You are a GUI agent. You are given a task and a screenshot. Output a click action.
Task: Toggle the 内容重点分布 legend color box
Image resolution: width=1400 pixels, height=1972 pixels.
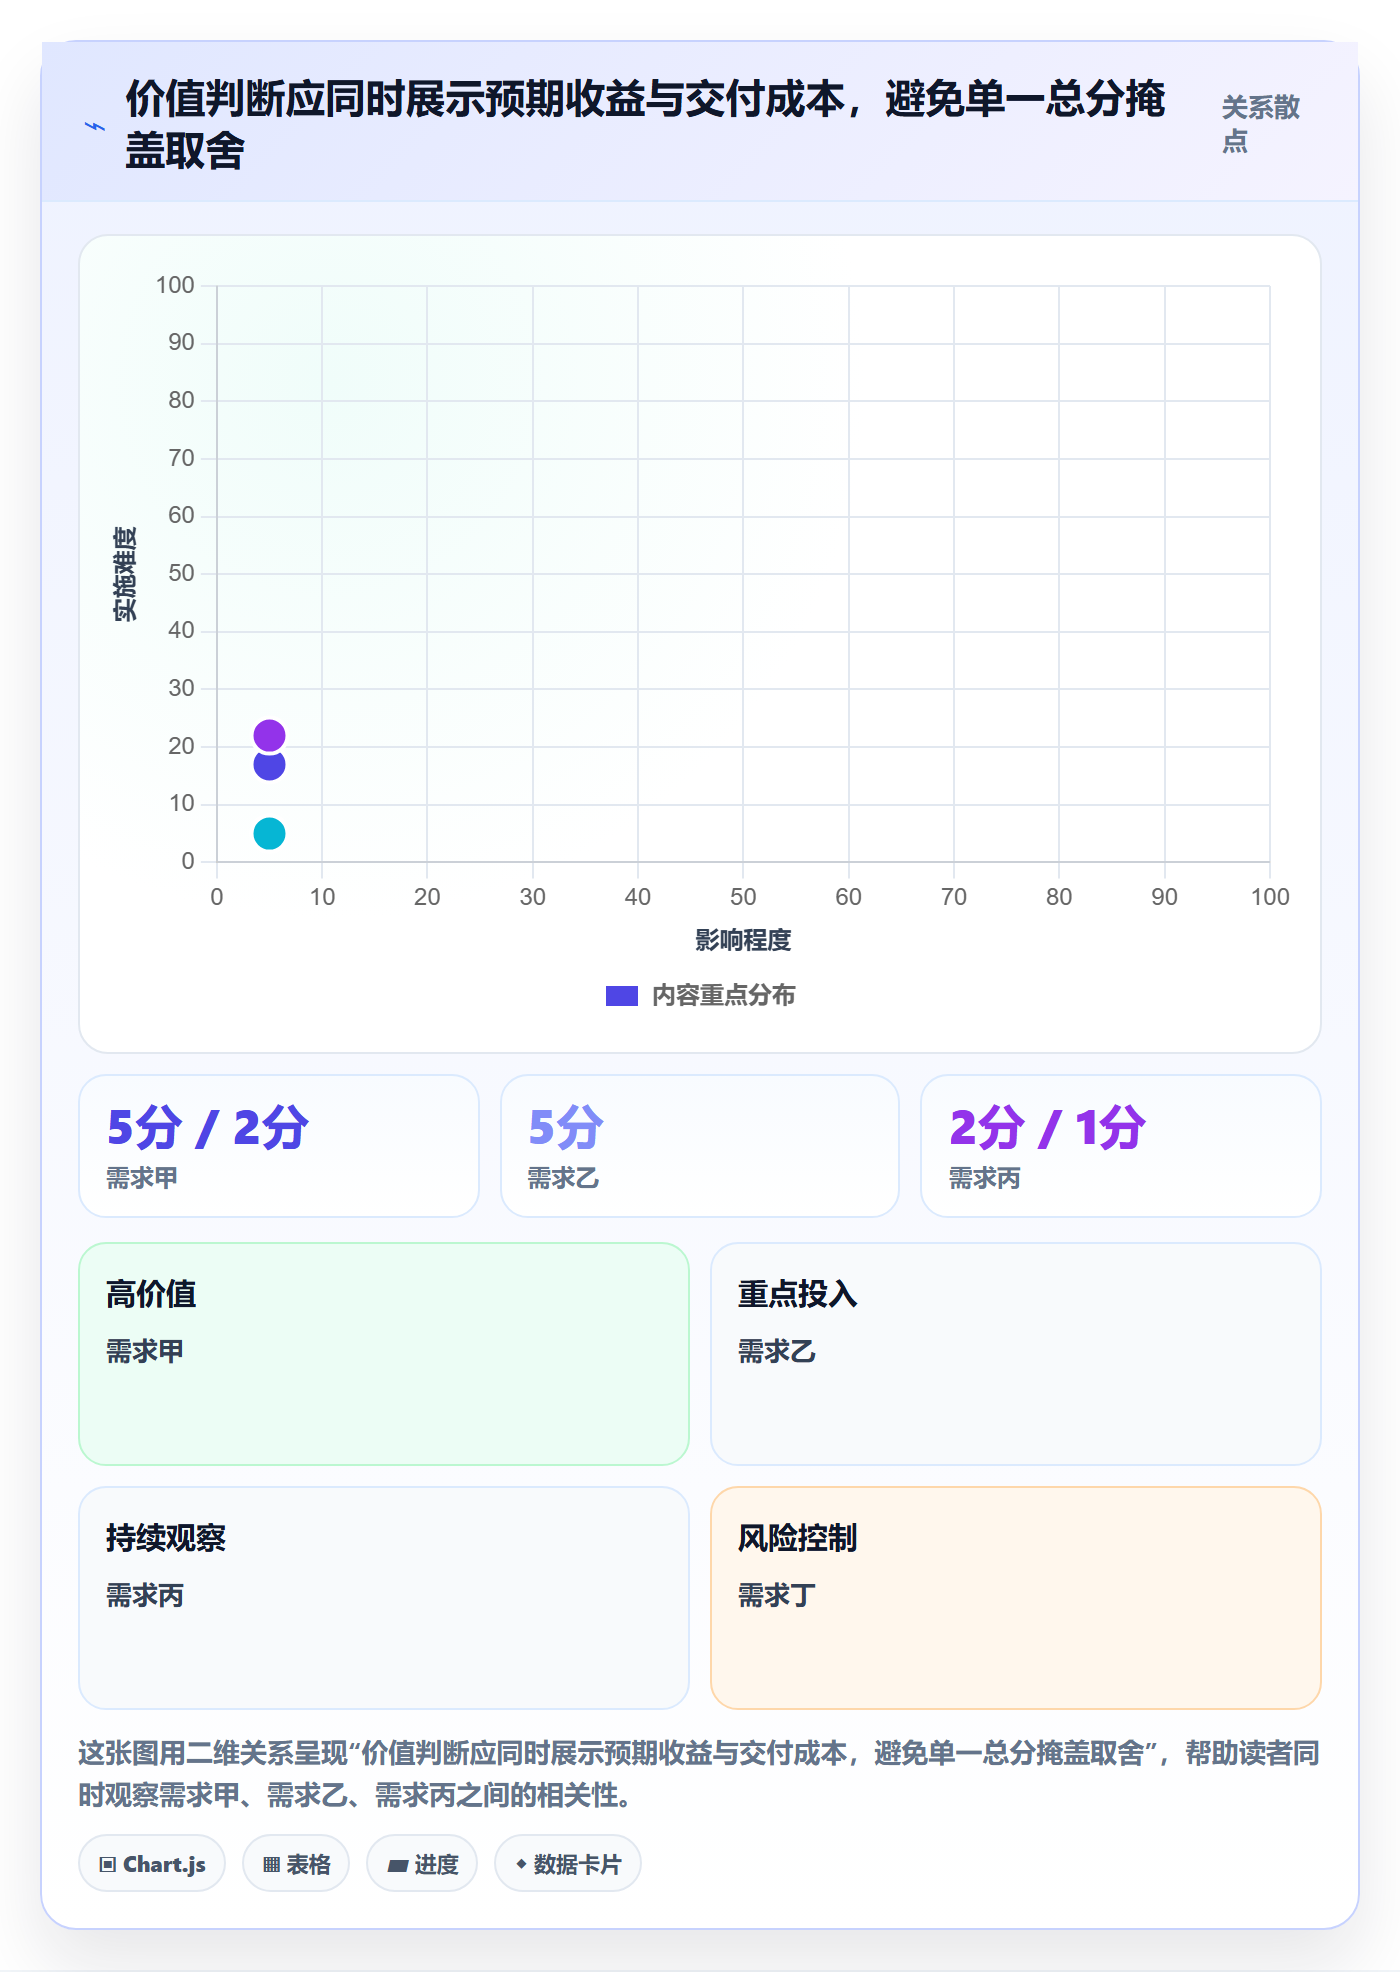[x=622, y=996]
